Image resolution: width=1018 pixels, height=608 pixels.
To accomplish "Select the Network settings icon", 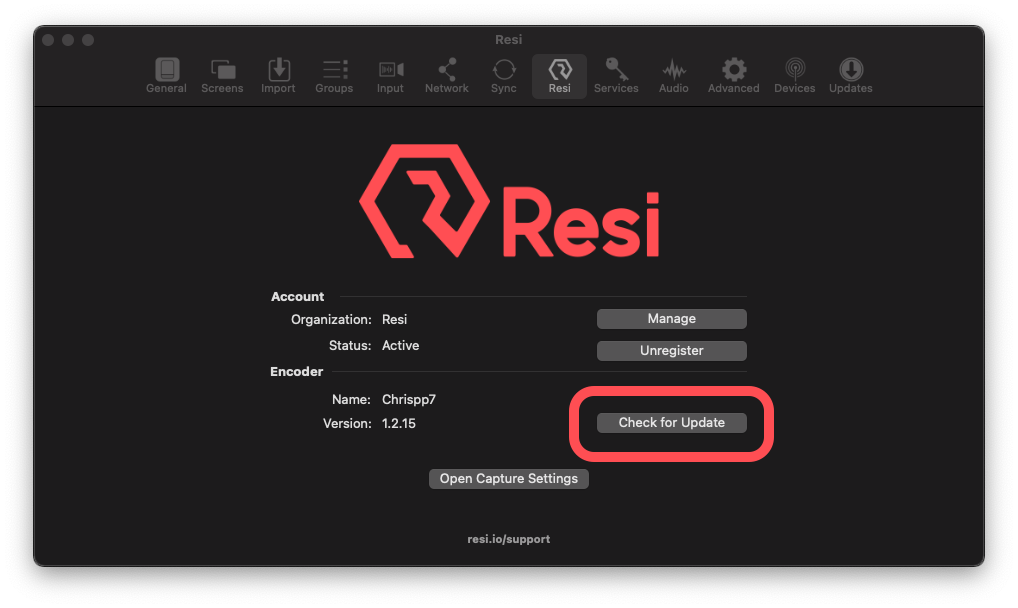I will [446, 75].
